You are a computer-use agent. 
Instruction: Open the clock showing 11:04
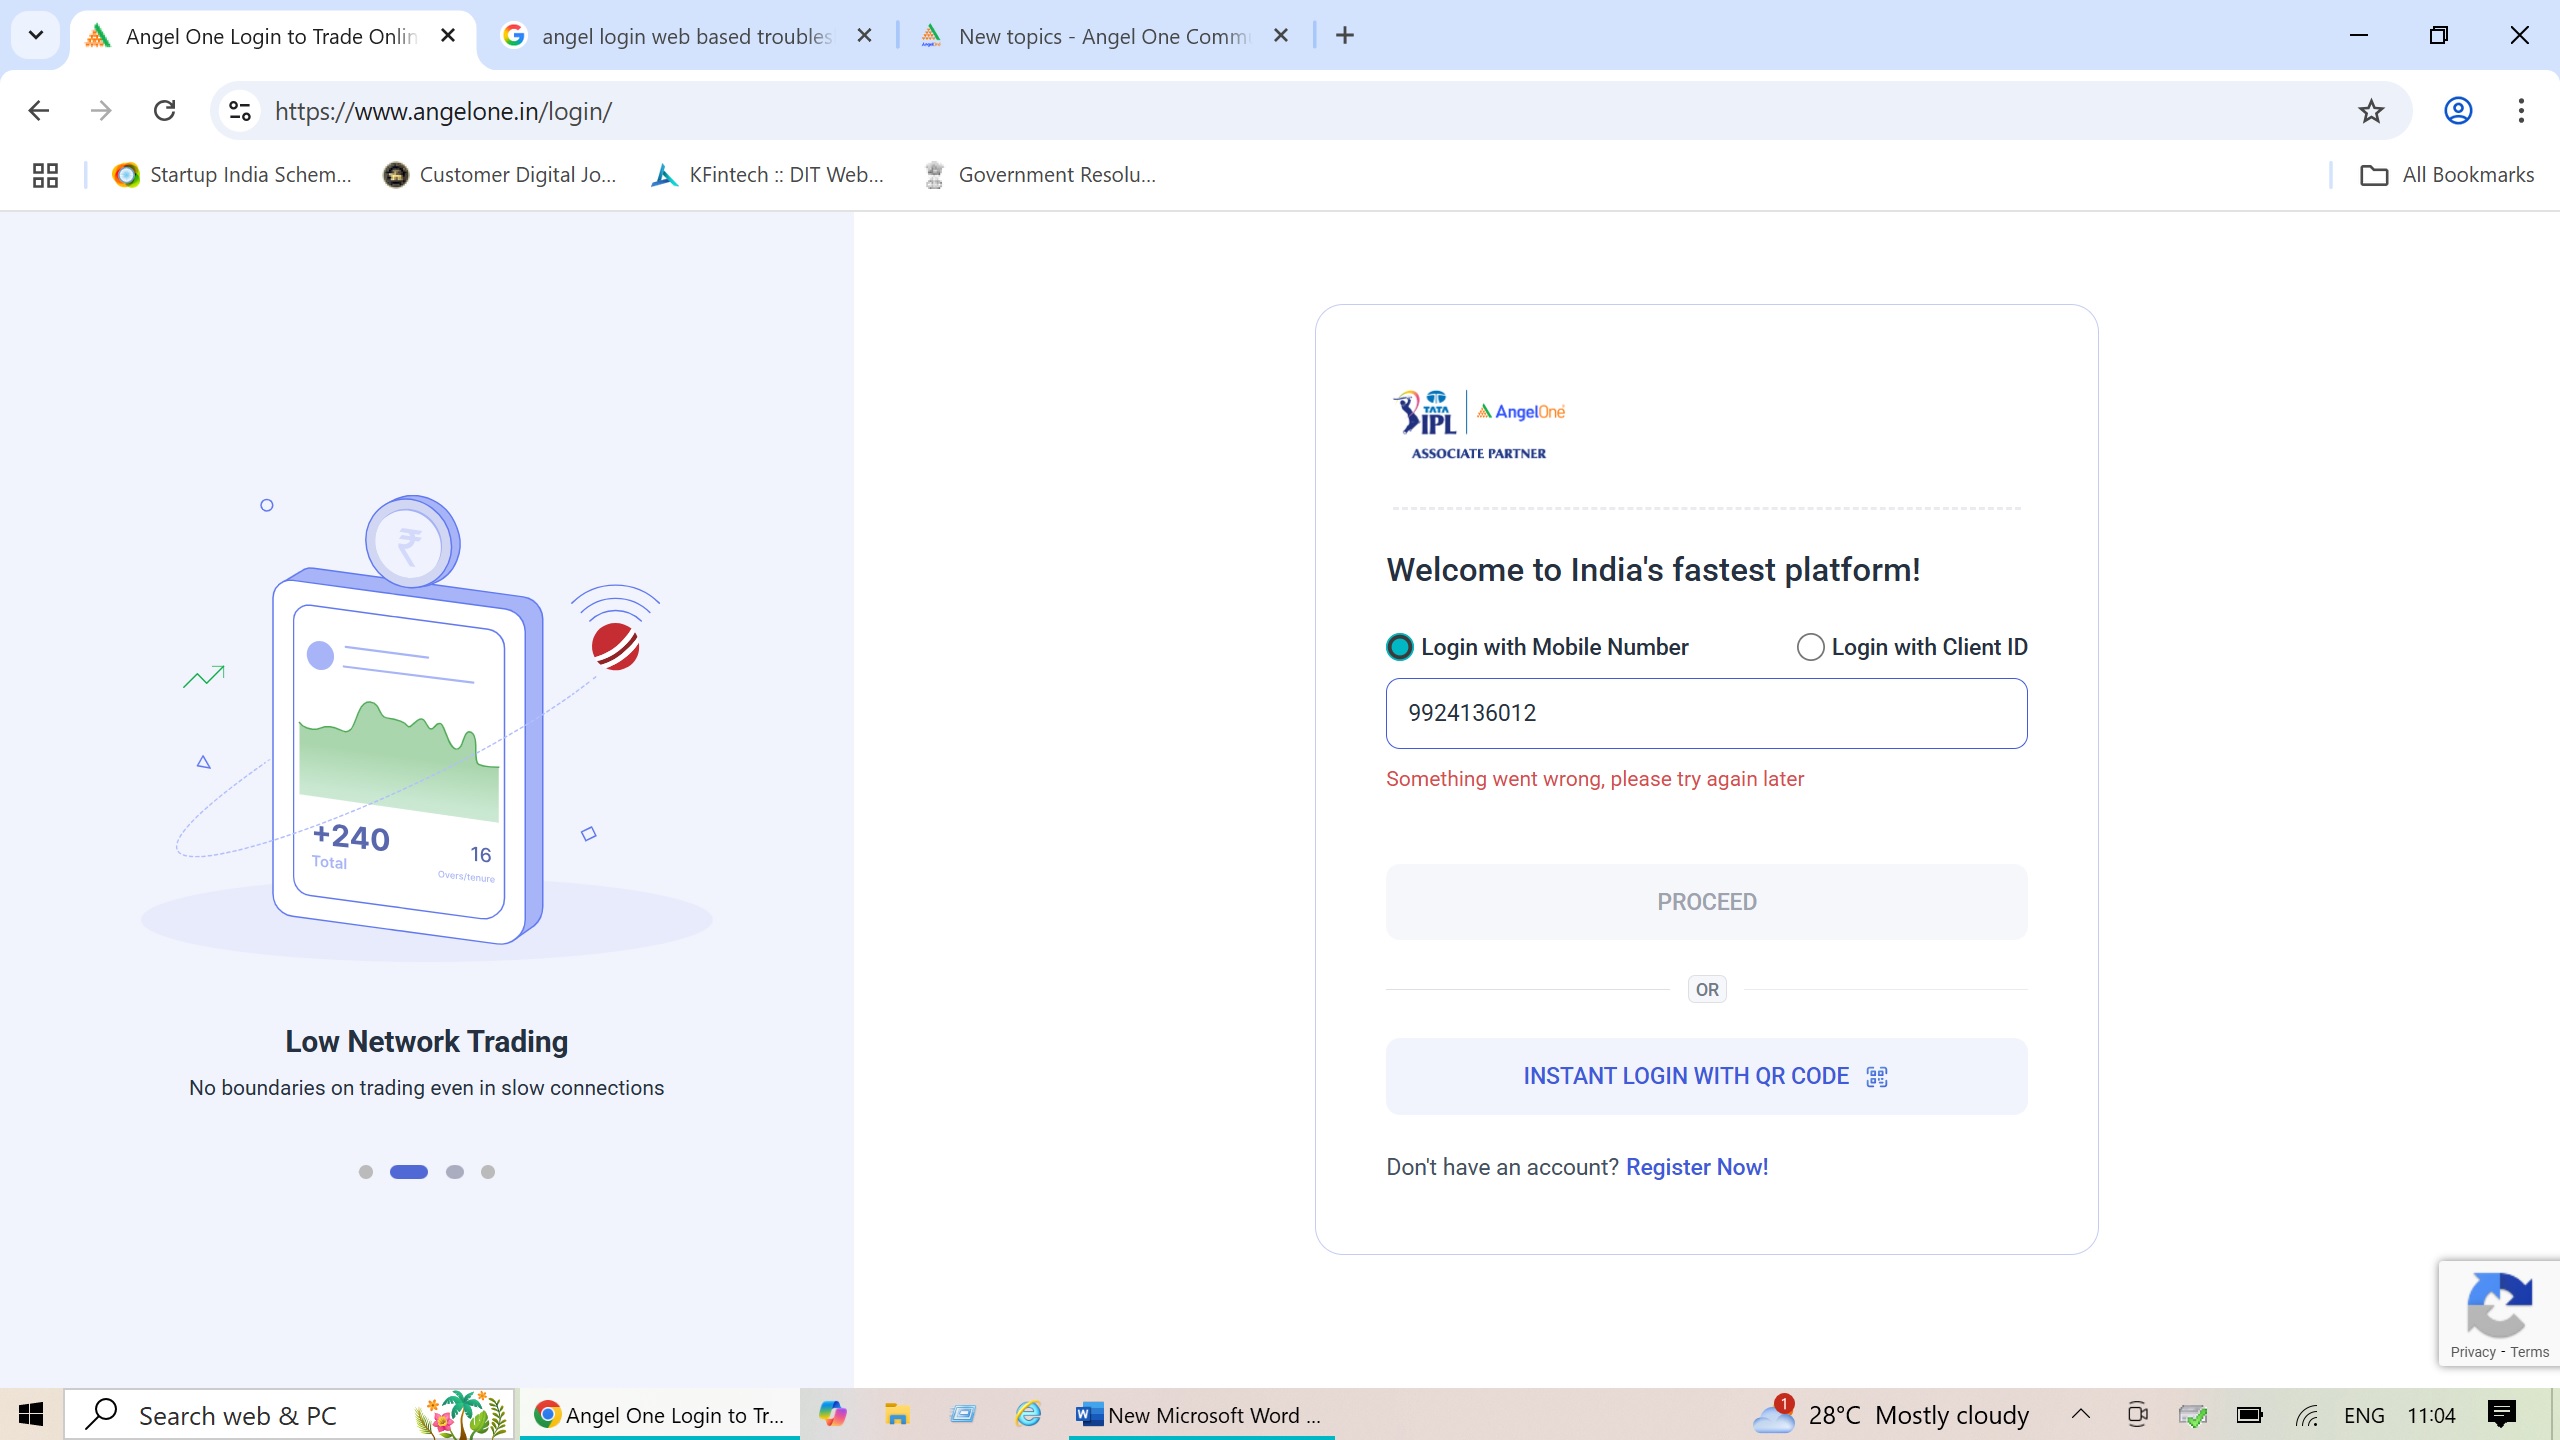point(2431,1414)
